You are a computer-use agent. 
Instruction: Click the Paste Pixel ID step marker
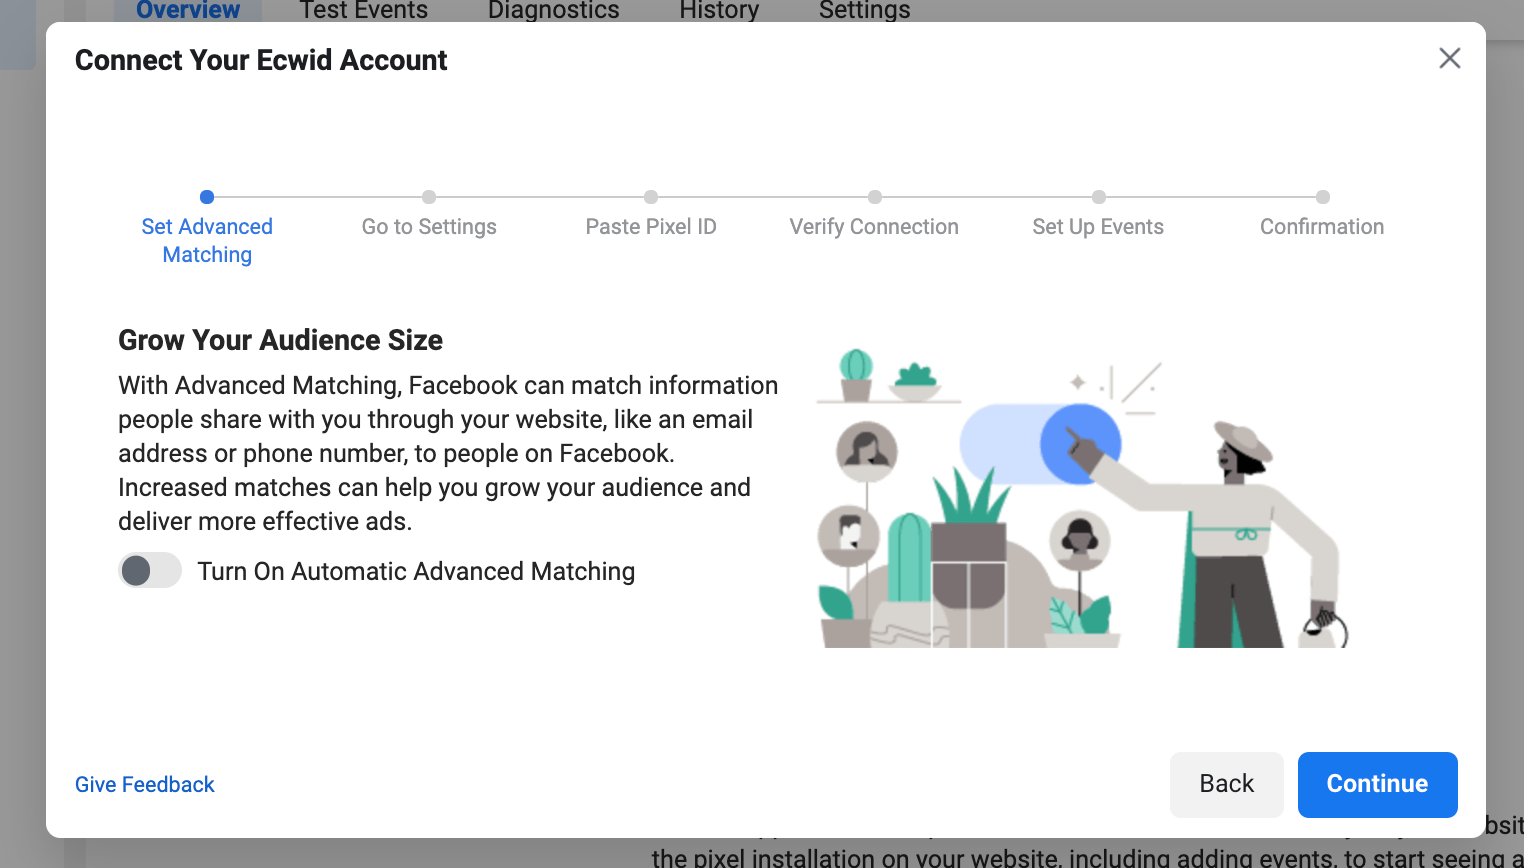pyautogui.click(x=651, y=197)
